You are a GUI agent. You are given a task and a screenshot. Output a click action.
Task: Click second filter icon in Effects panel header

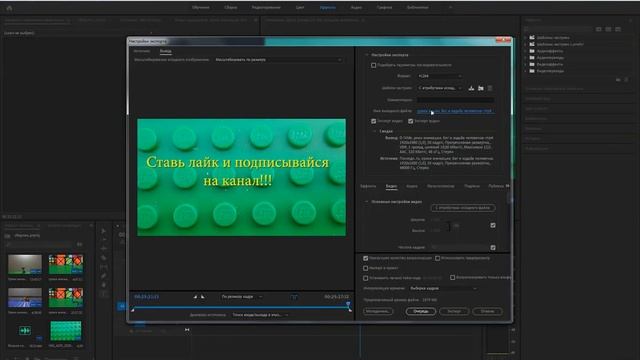coord(608,29)
